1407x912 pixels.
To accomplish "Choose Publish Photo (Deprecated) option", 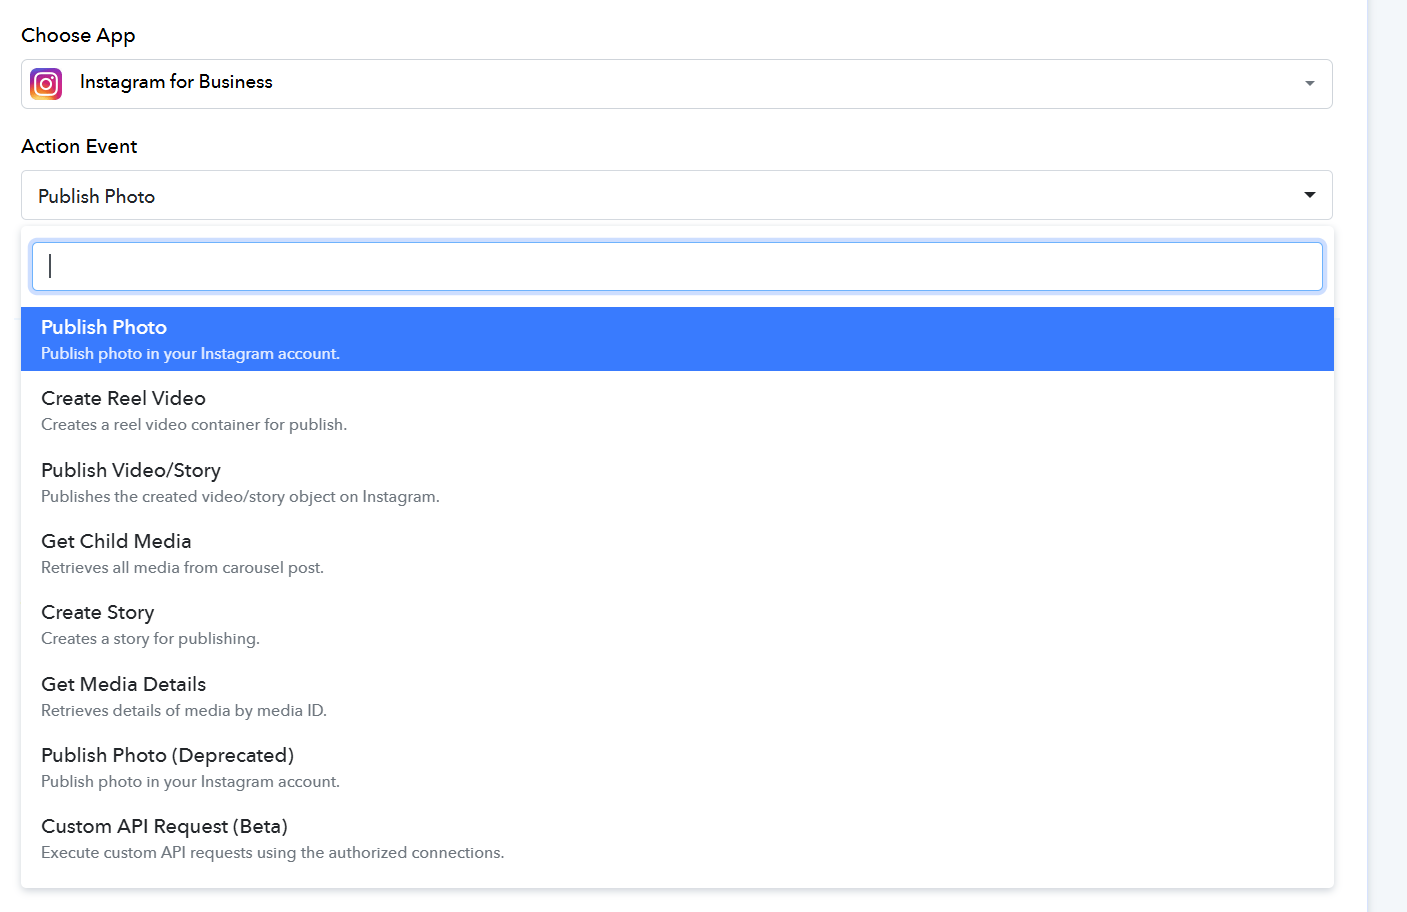I will click(x=167, y=756).
